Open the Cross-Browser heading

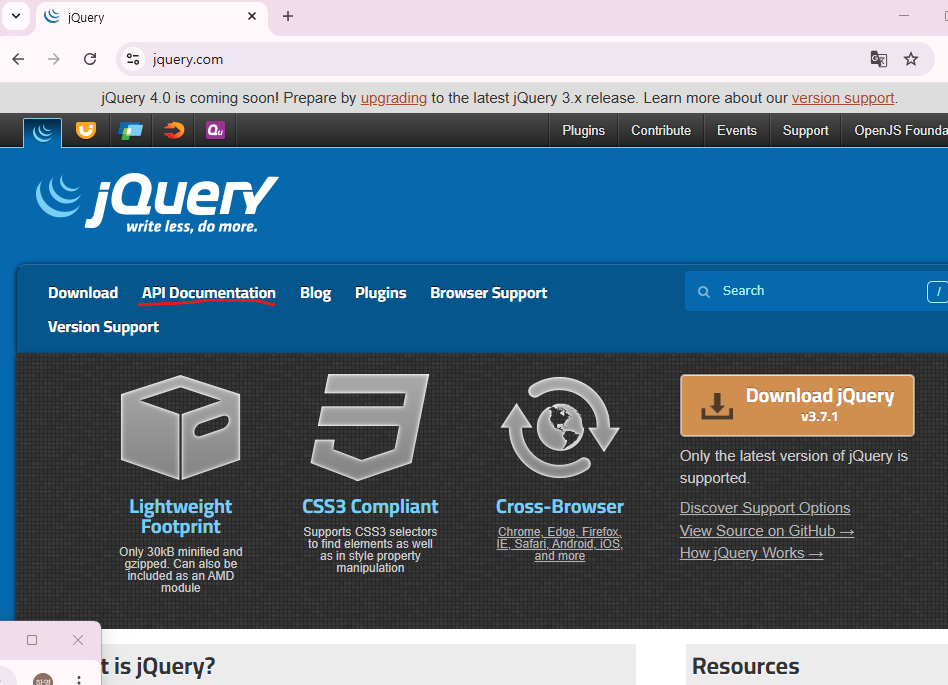[559, 507]
